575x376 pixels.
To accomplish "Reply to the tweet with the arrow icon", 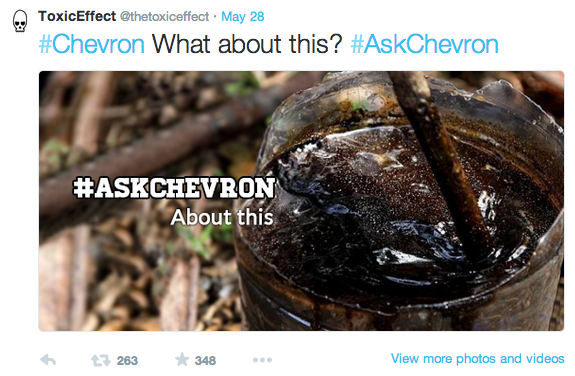I will (x=48, y=360).
